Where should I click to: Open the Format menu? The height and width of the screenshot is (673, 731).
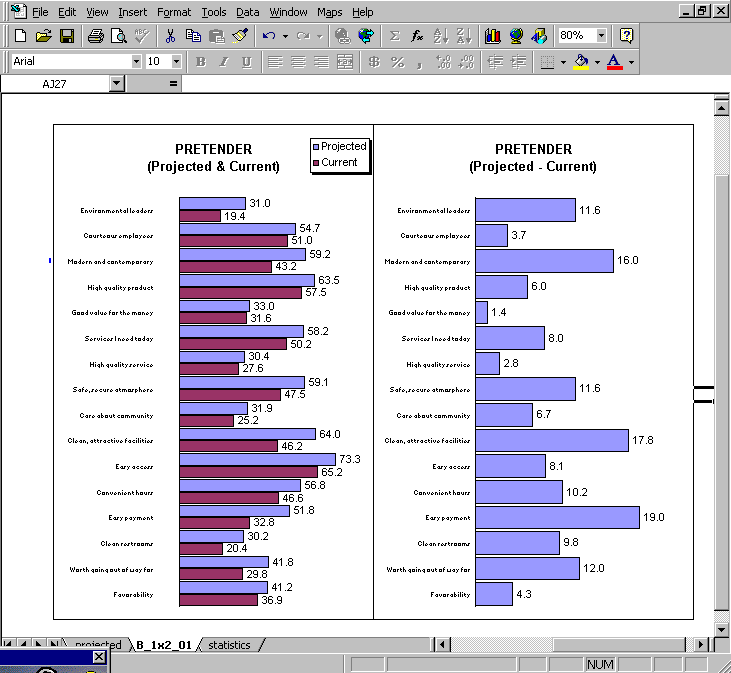pyautogui.click(x=174, y=12)
